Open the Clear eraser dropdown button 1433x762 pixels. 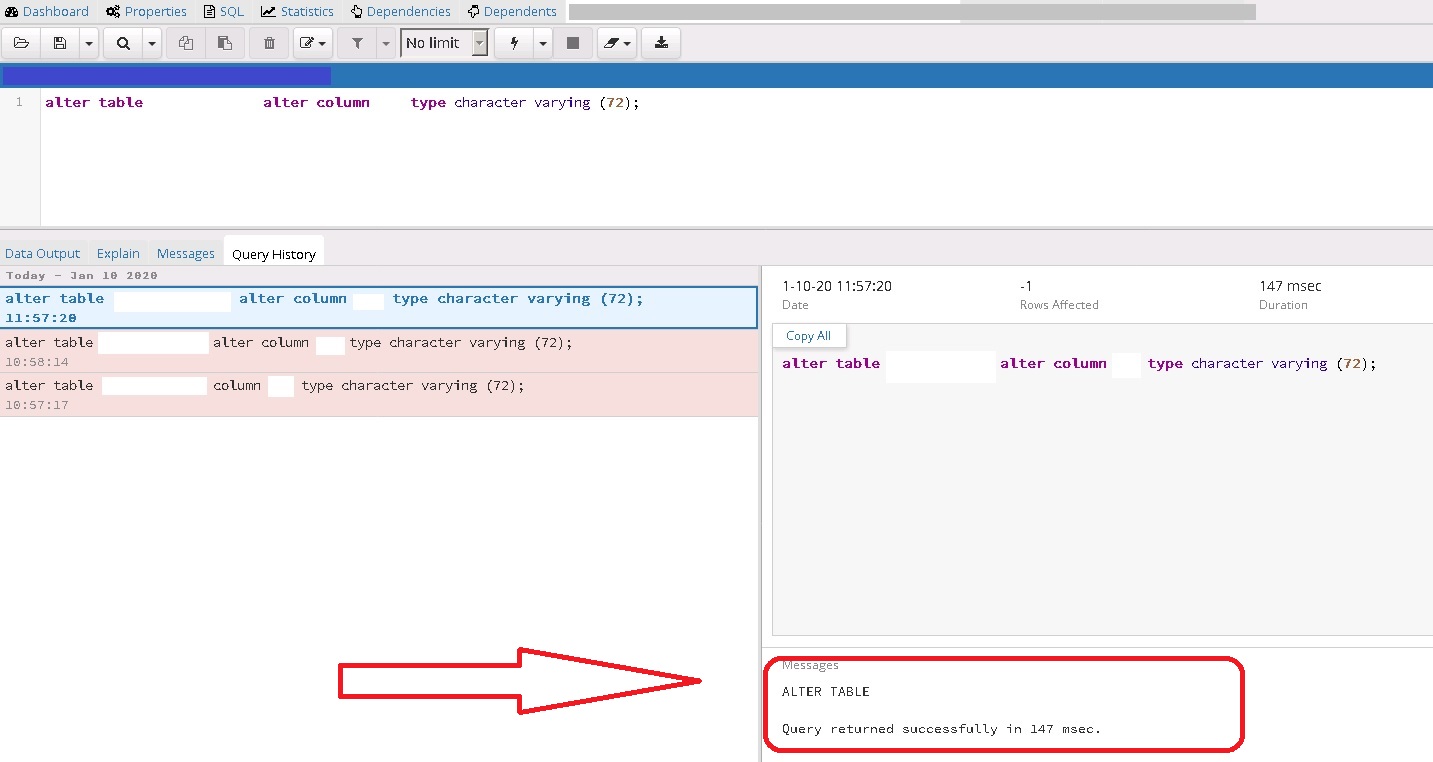[617, 43]
